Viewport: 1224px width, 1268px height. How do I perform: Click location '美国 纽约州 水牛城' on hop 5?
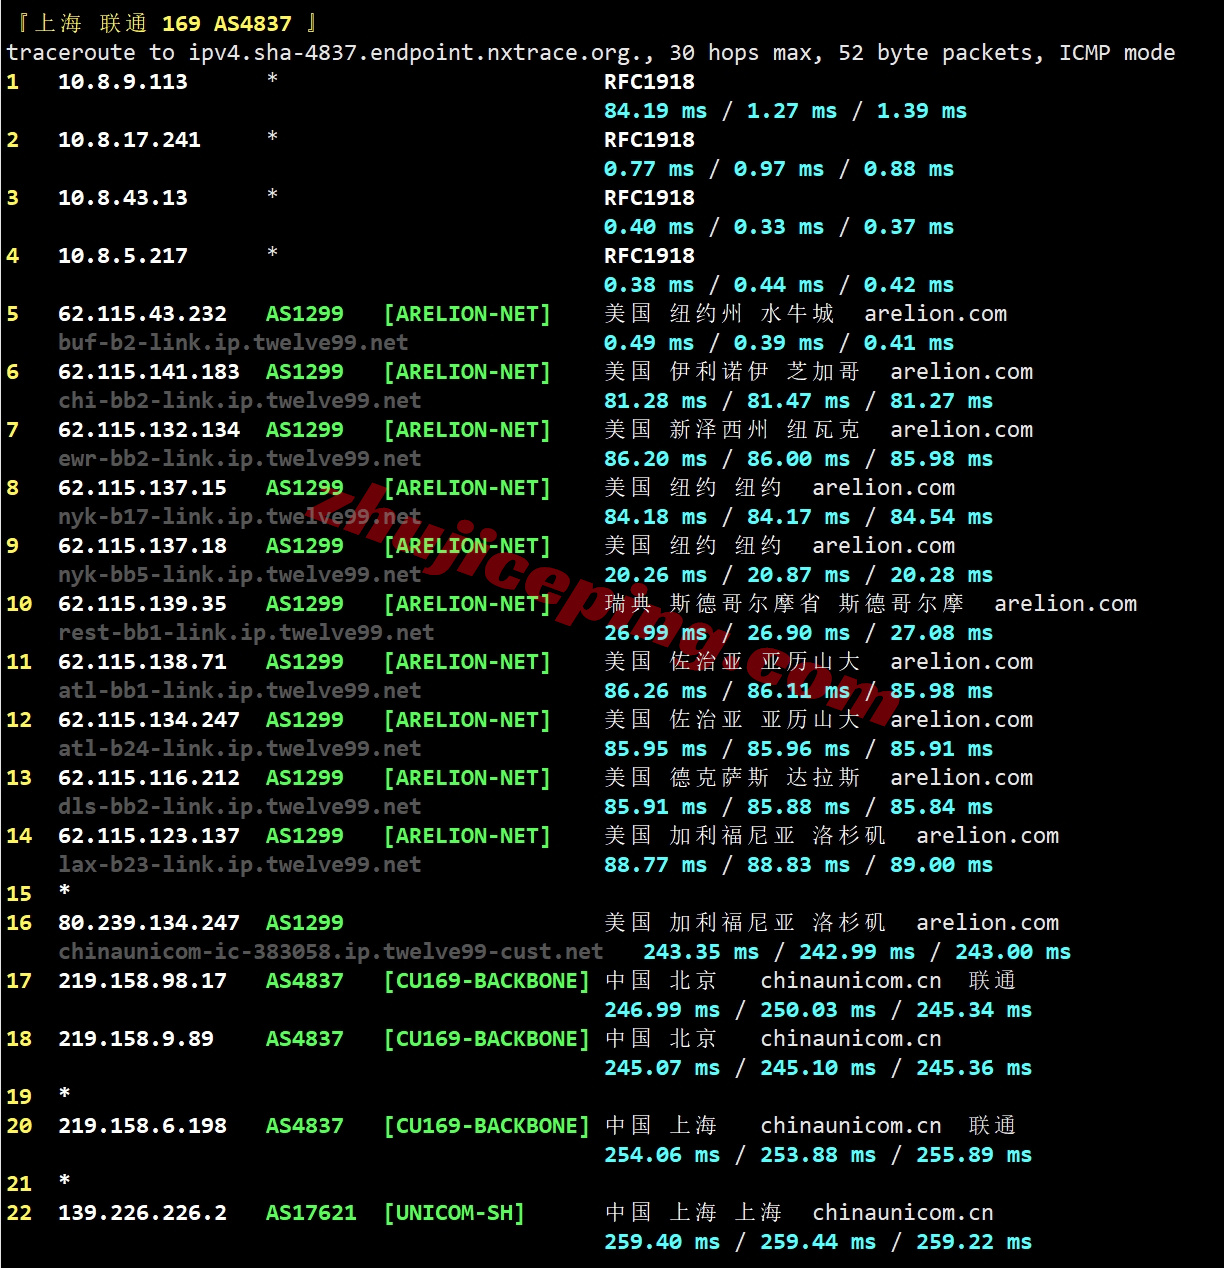pos(719,314)
